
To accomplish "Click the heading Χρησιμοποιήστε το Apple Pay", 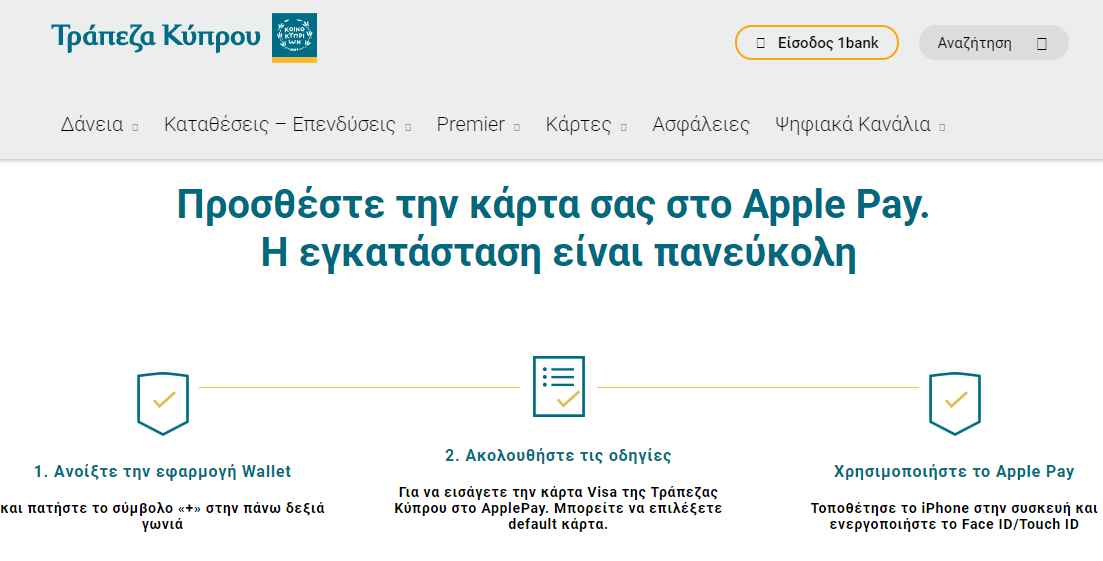I will [954, 471].
